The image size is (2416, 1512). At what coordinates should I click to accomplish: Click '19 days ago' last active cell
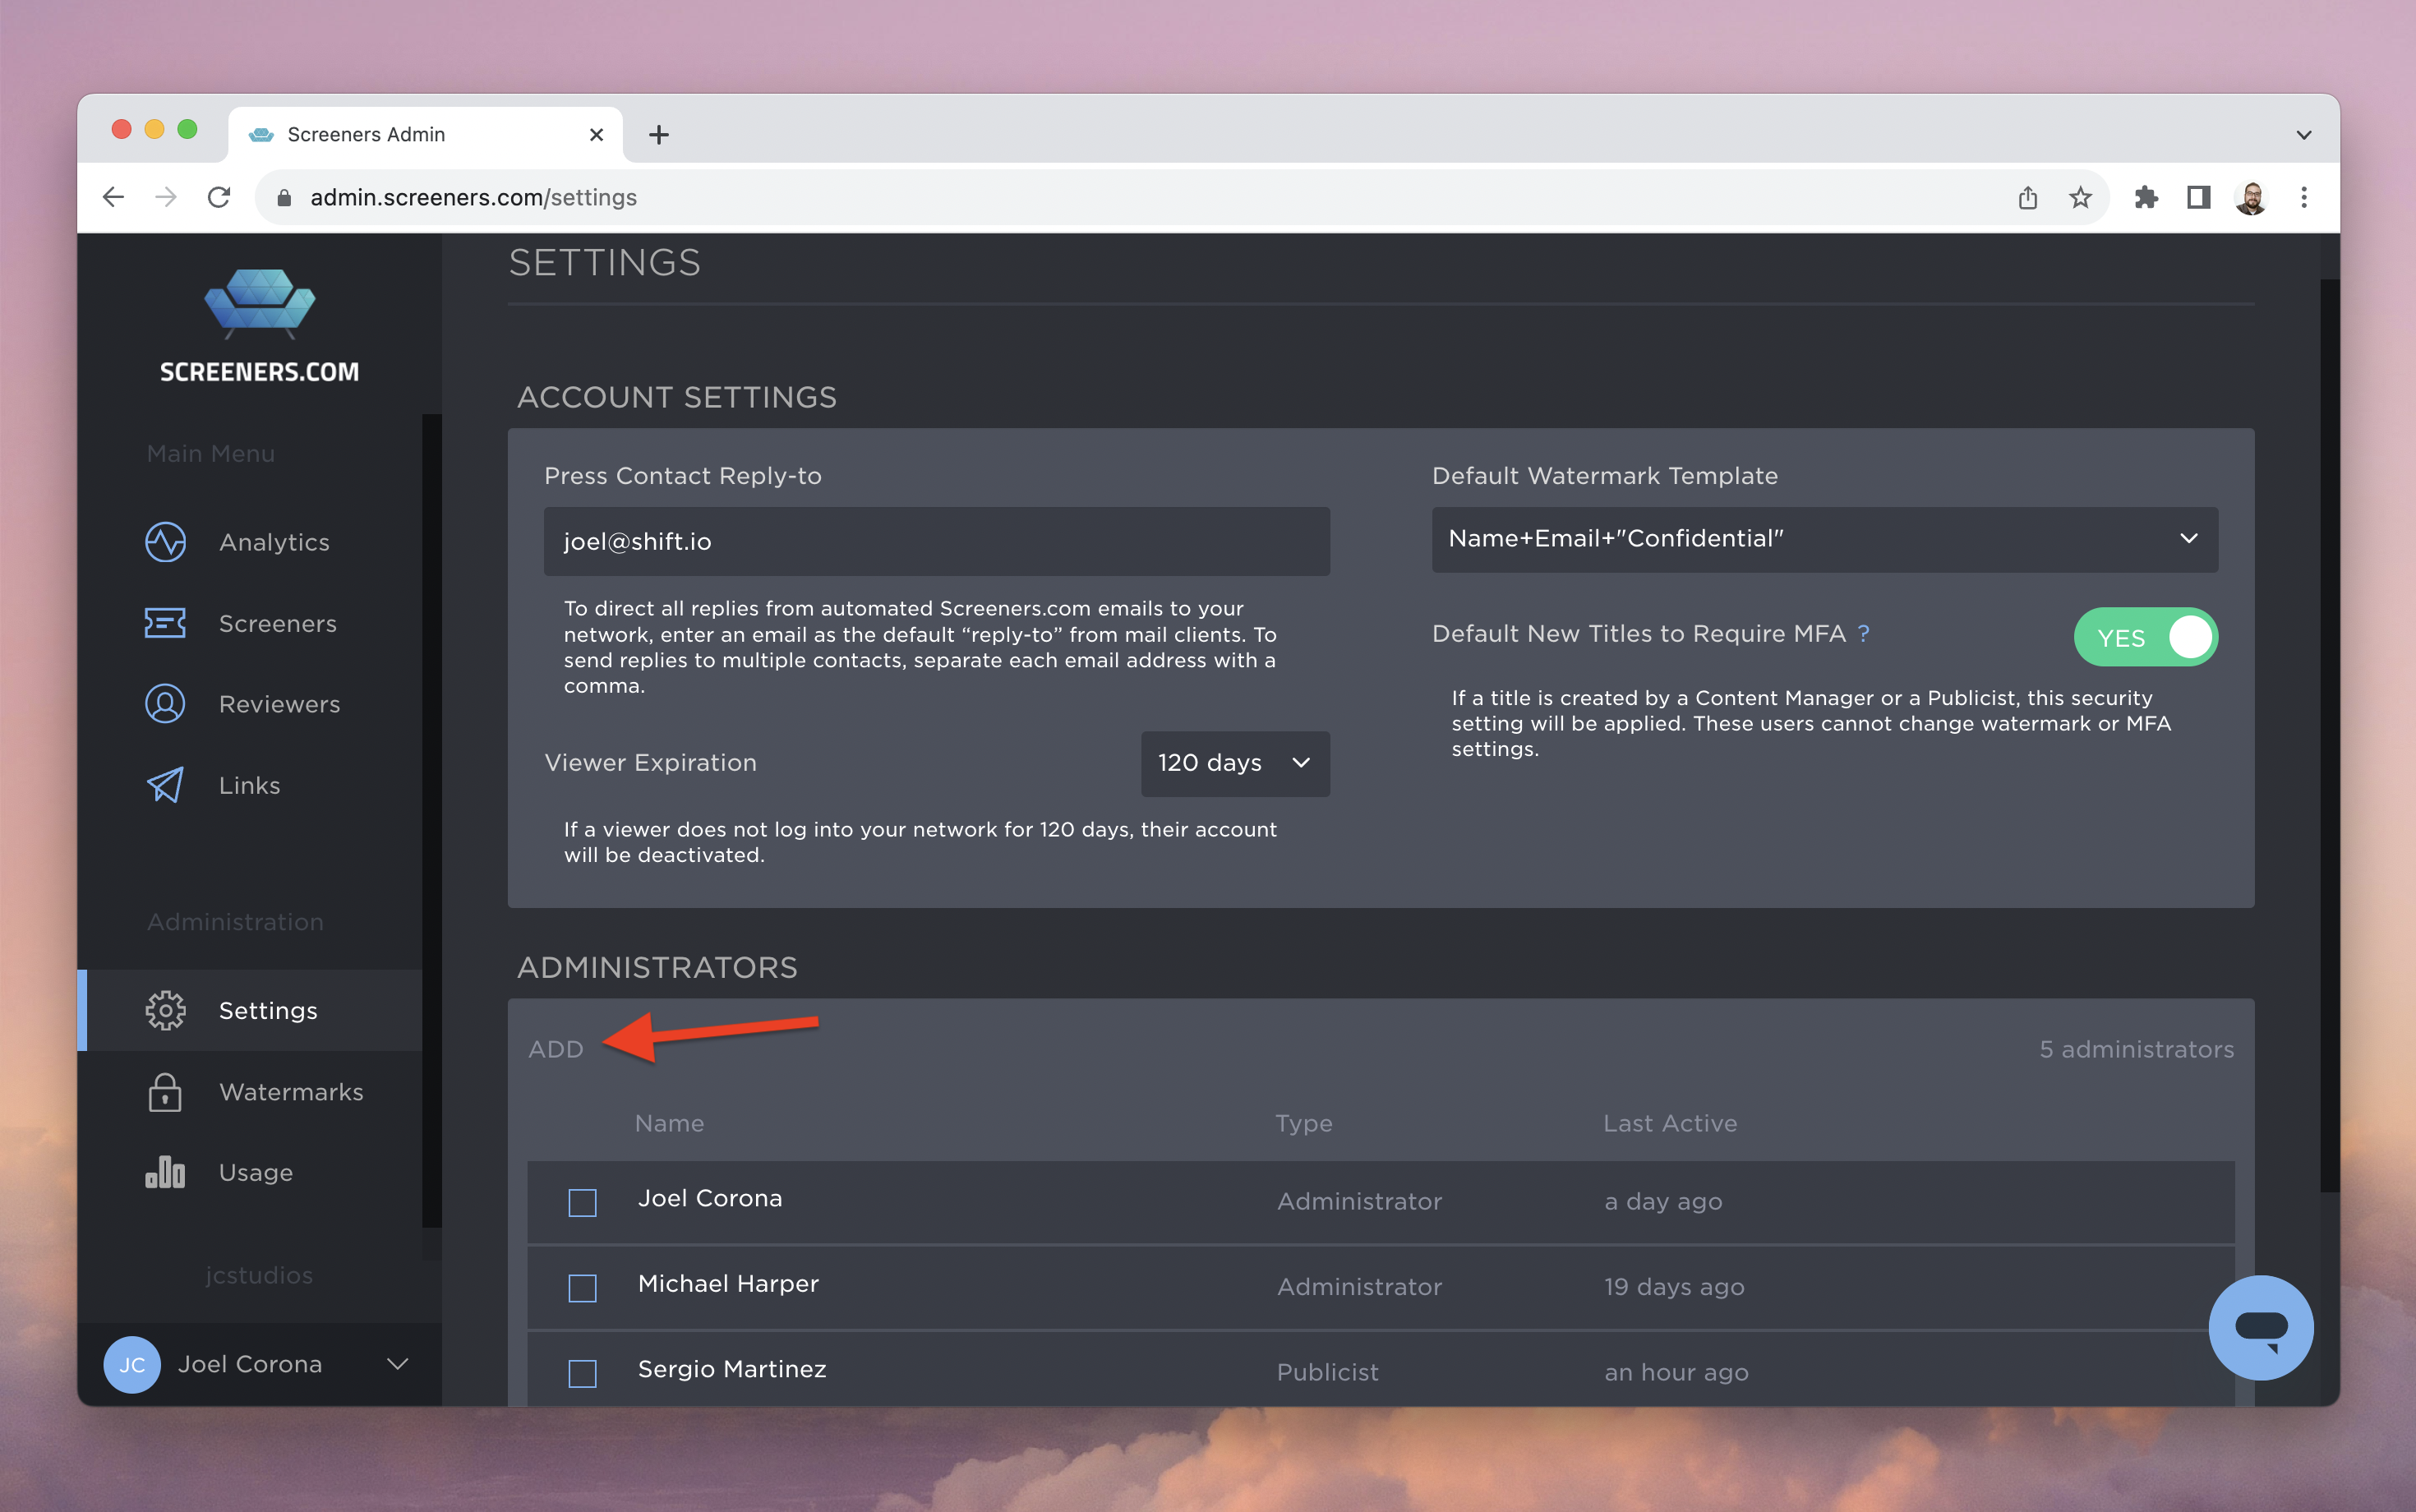point(1674,1287)
